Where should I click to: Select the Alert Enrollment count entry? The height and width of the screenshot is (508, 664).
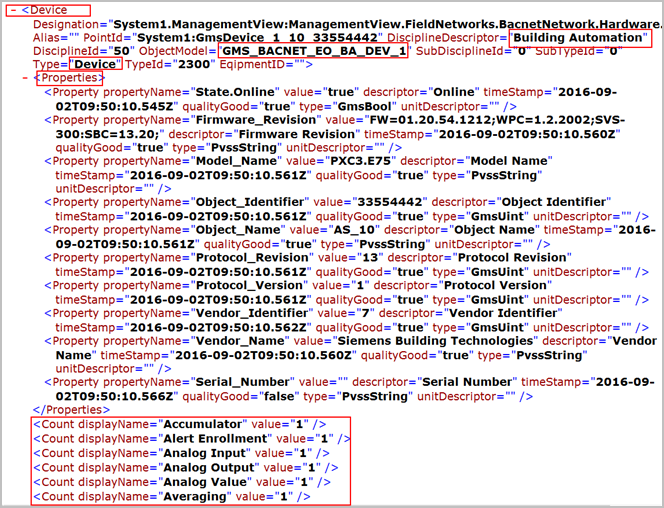pyautogui.click(x=192, y=438)
